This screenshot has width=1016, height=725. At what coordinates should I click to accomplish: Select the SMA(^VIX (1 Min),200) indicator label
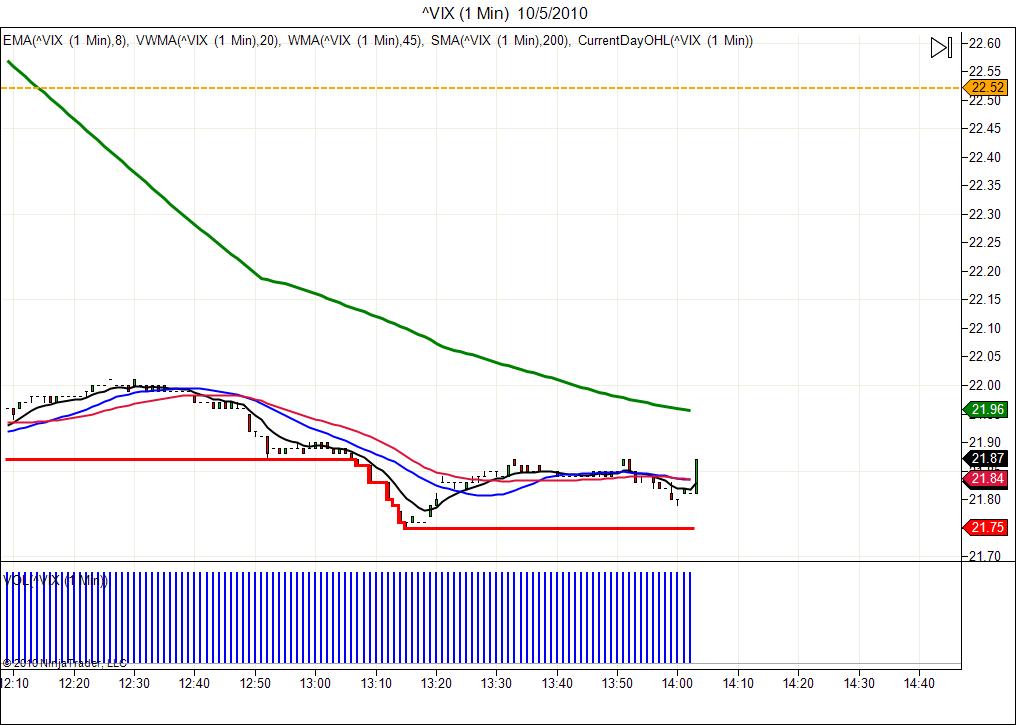501,41
